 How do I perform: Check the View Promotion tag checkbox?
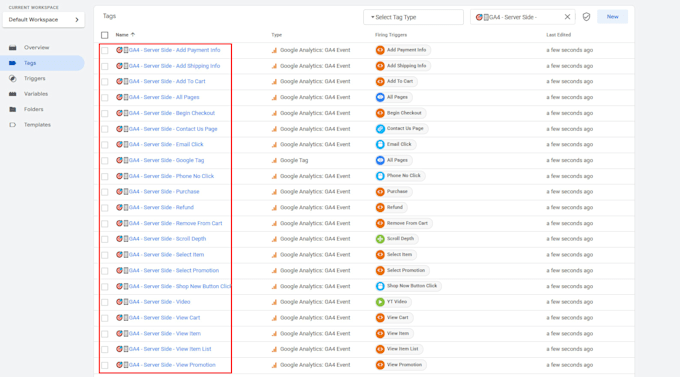point(105,365)
